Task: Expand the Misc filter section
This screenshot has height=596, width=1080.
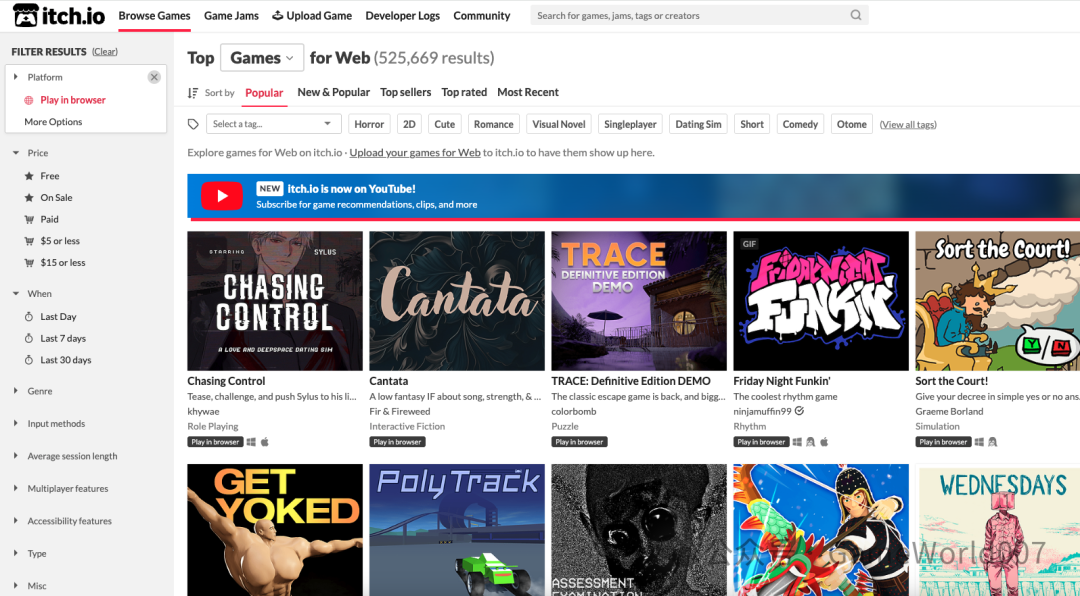Action: [16, 586]
